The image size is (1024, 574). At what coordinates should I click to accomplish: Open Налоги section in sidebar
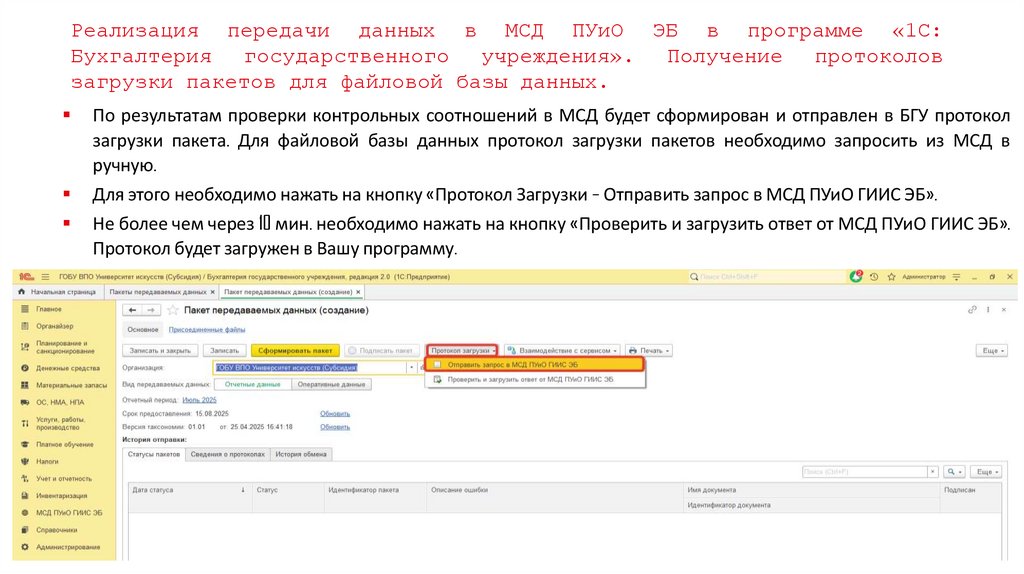tap(47, 462)
